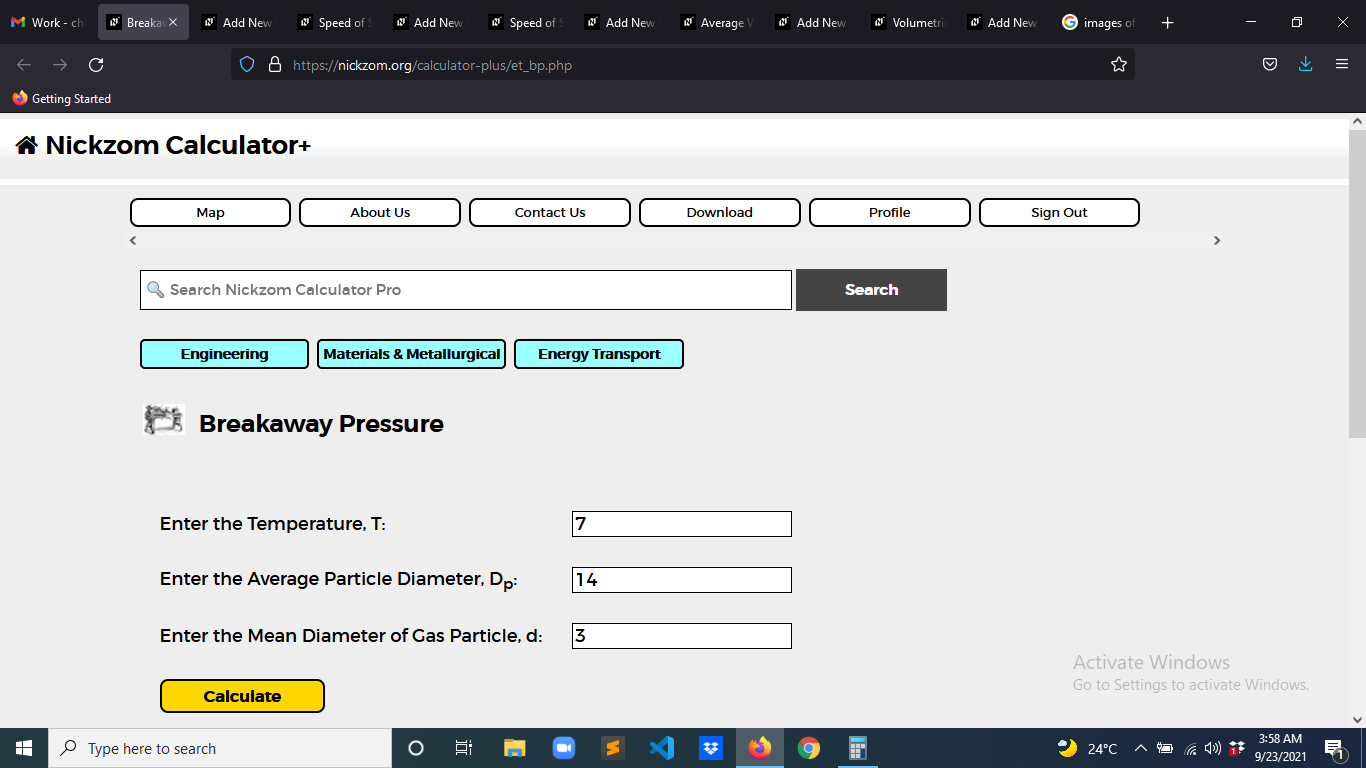1366x768 pixels.
Task: Open a new browser tab
Action: [x=1167, y=22]
